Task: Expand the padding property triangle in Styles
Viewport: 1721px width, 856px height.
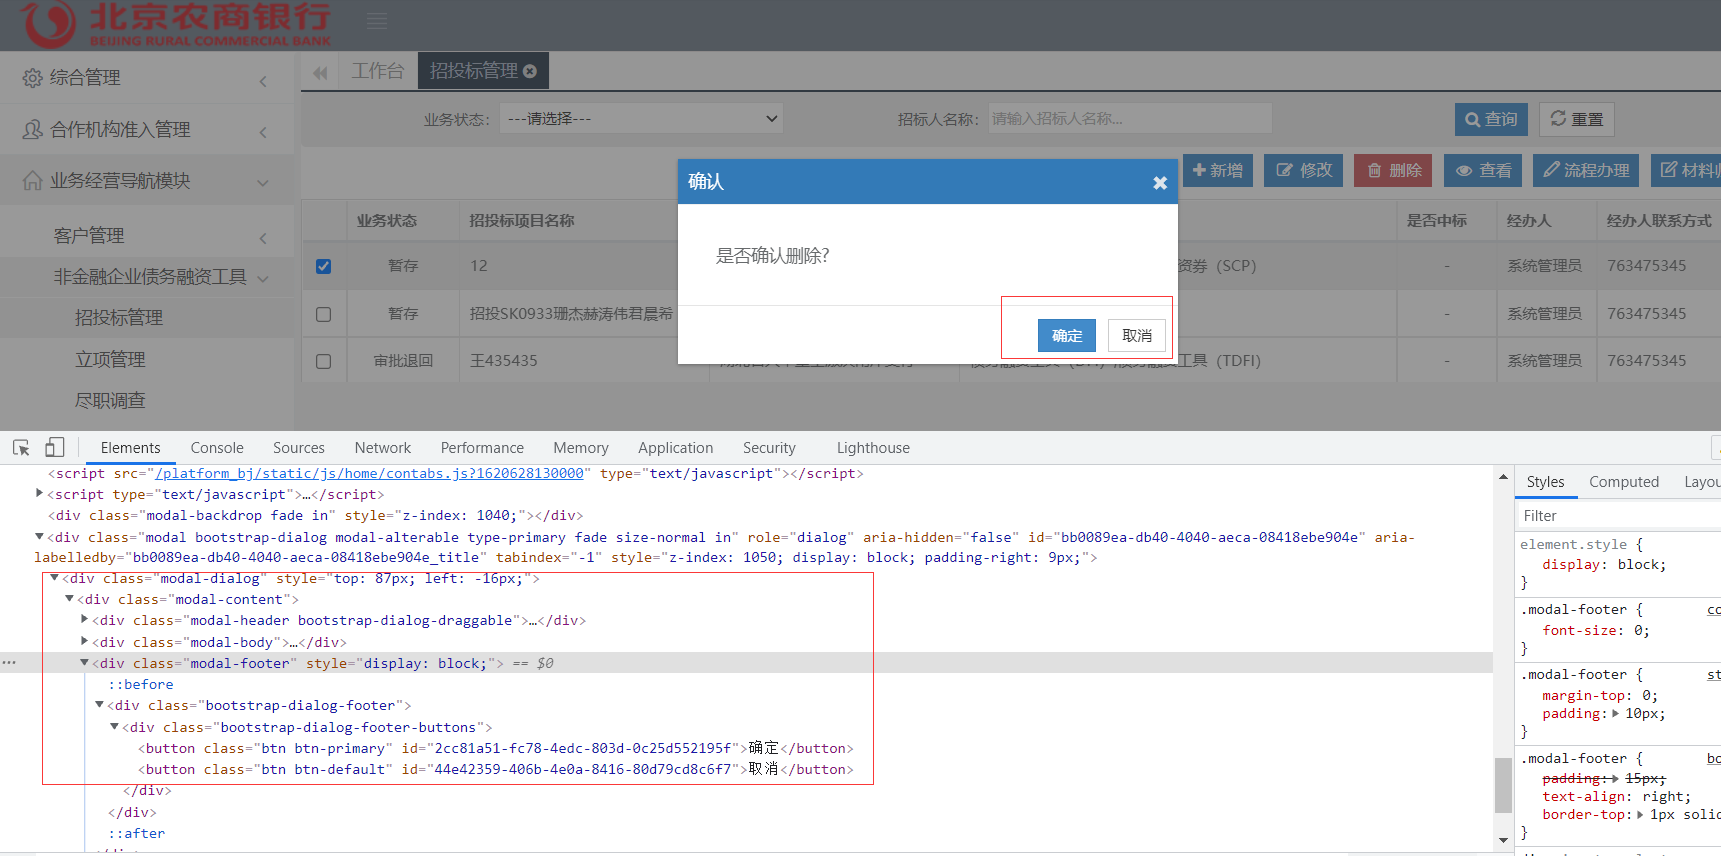Action: pos(1617,714)
